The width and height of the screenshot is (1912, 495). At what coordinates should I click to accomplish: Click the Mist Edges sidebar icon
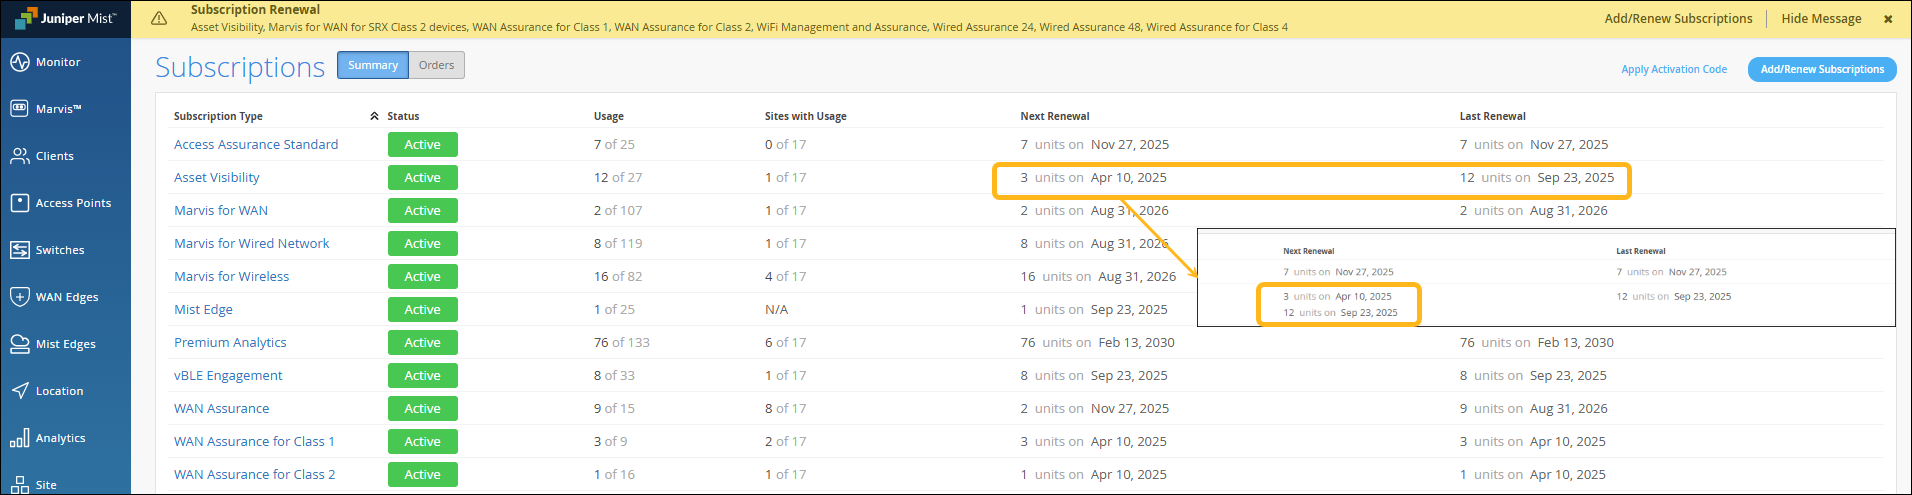point(20,344)
